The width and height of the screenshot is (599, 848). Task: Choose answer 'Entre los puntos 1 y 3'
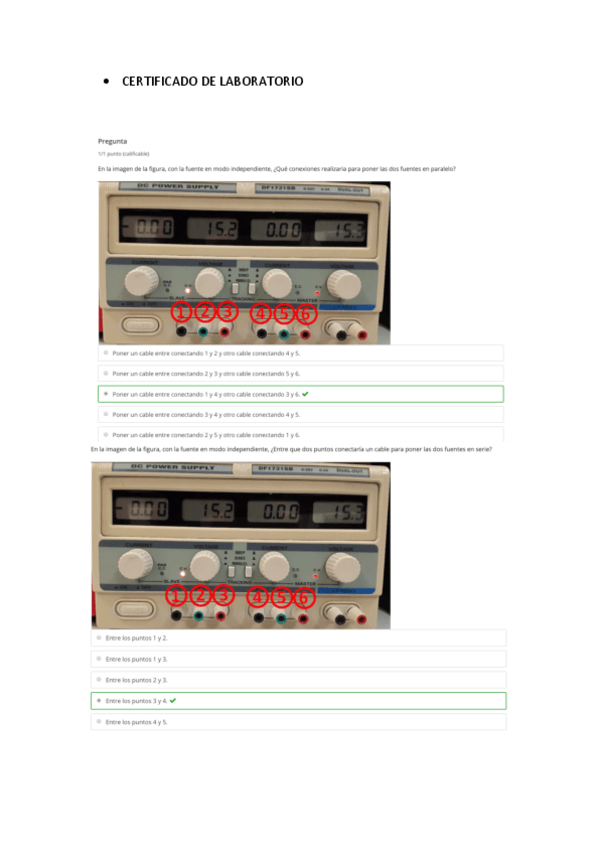click(x=298, y=659)
